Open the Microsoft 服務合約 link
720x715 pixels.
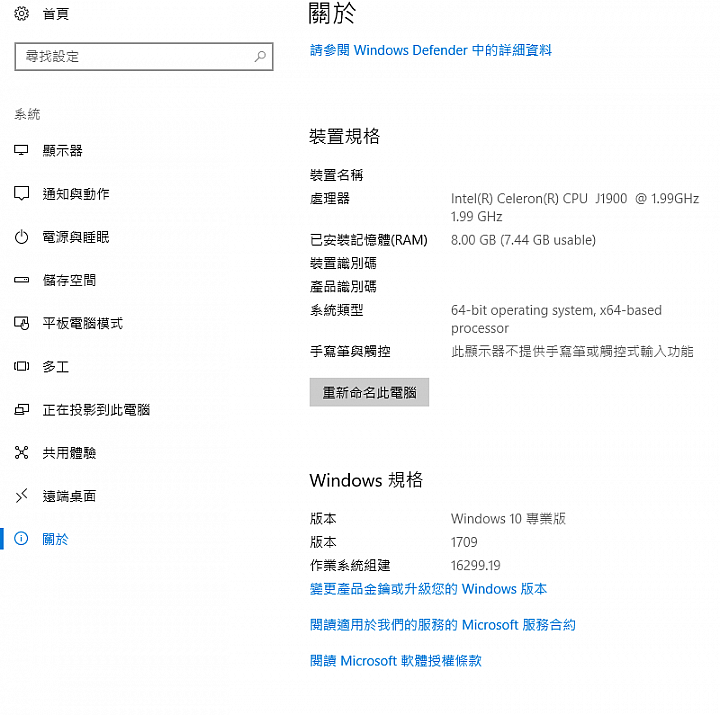[443, 625]
